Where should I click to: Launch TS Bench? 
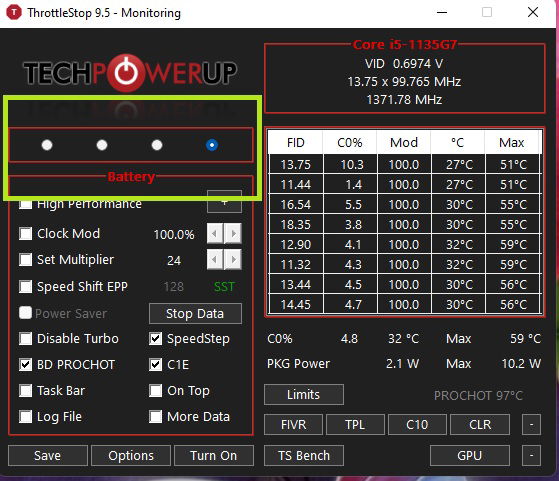pyautogui.click(x=304, y=455)
